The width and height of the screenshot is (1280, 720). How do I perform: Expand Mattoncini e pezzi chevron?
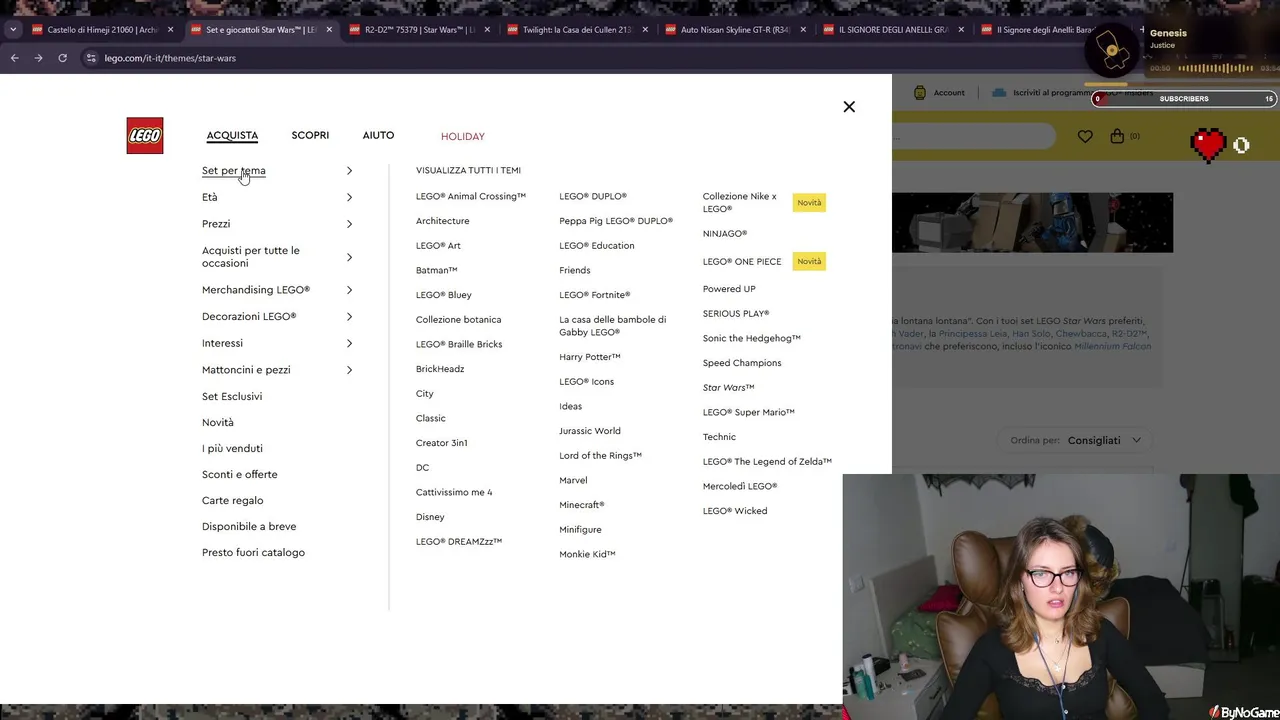(349, 370)
